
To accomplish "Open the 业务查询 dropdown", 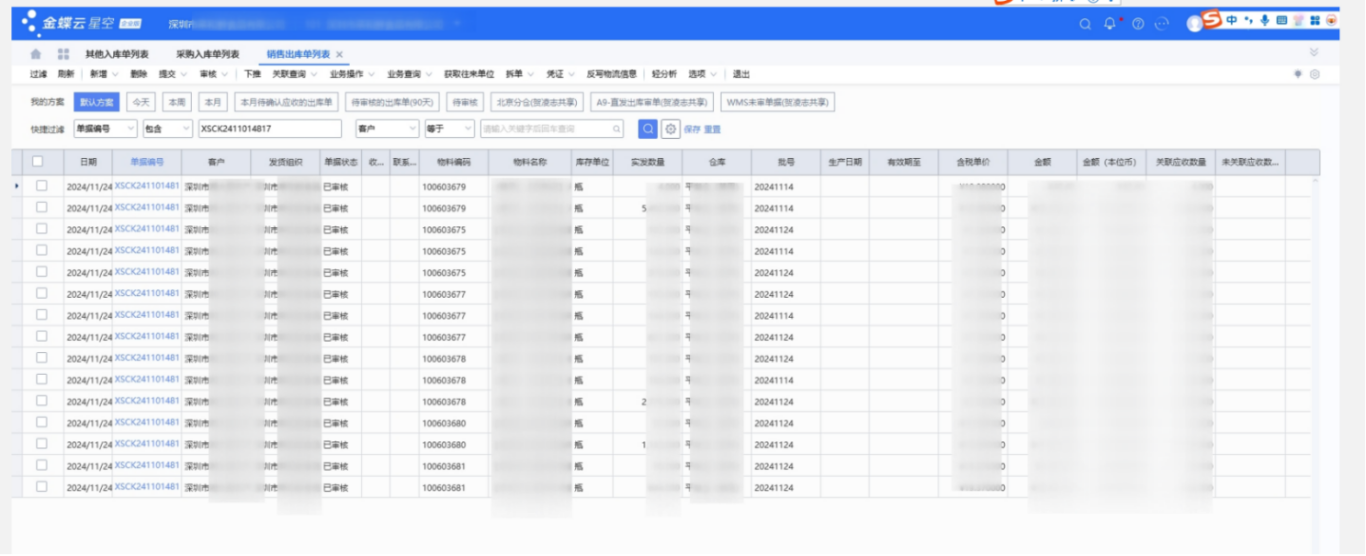I will 408,74.
